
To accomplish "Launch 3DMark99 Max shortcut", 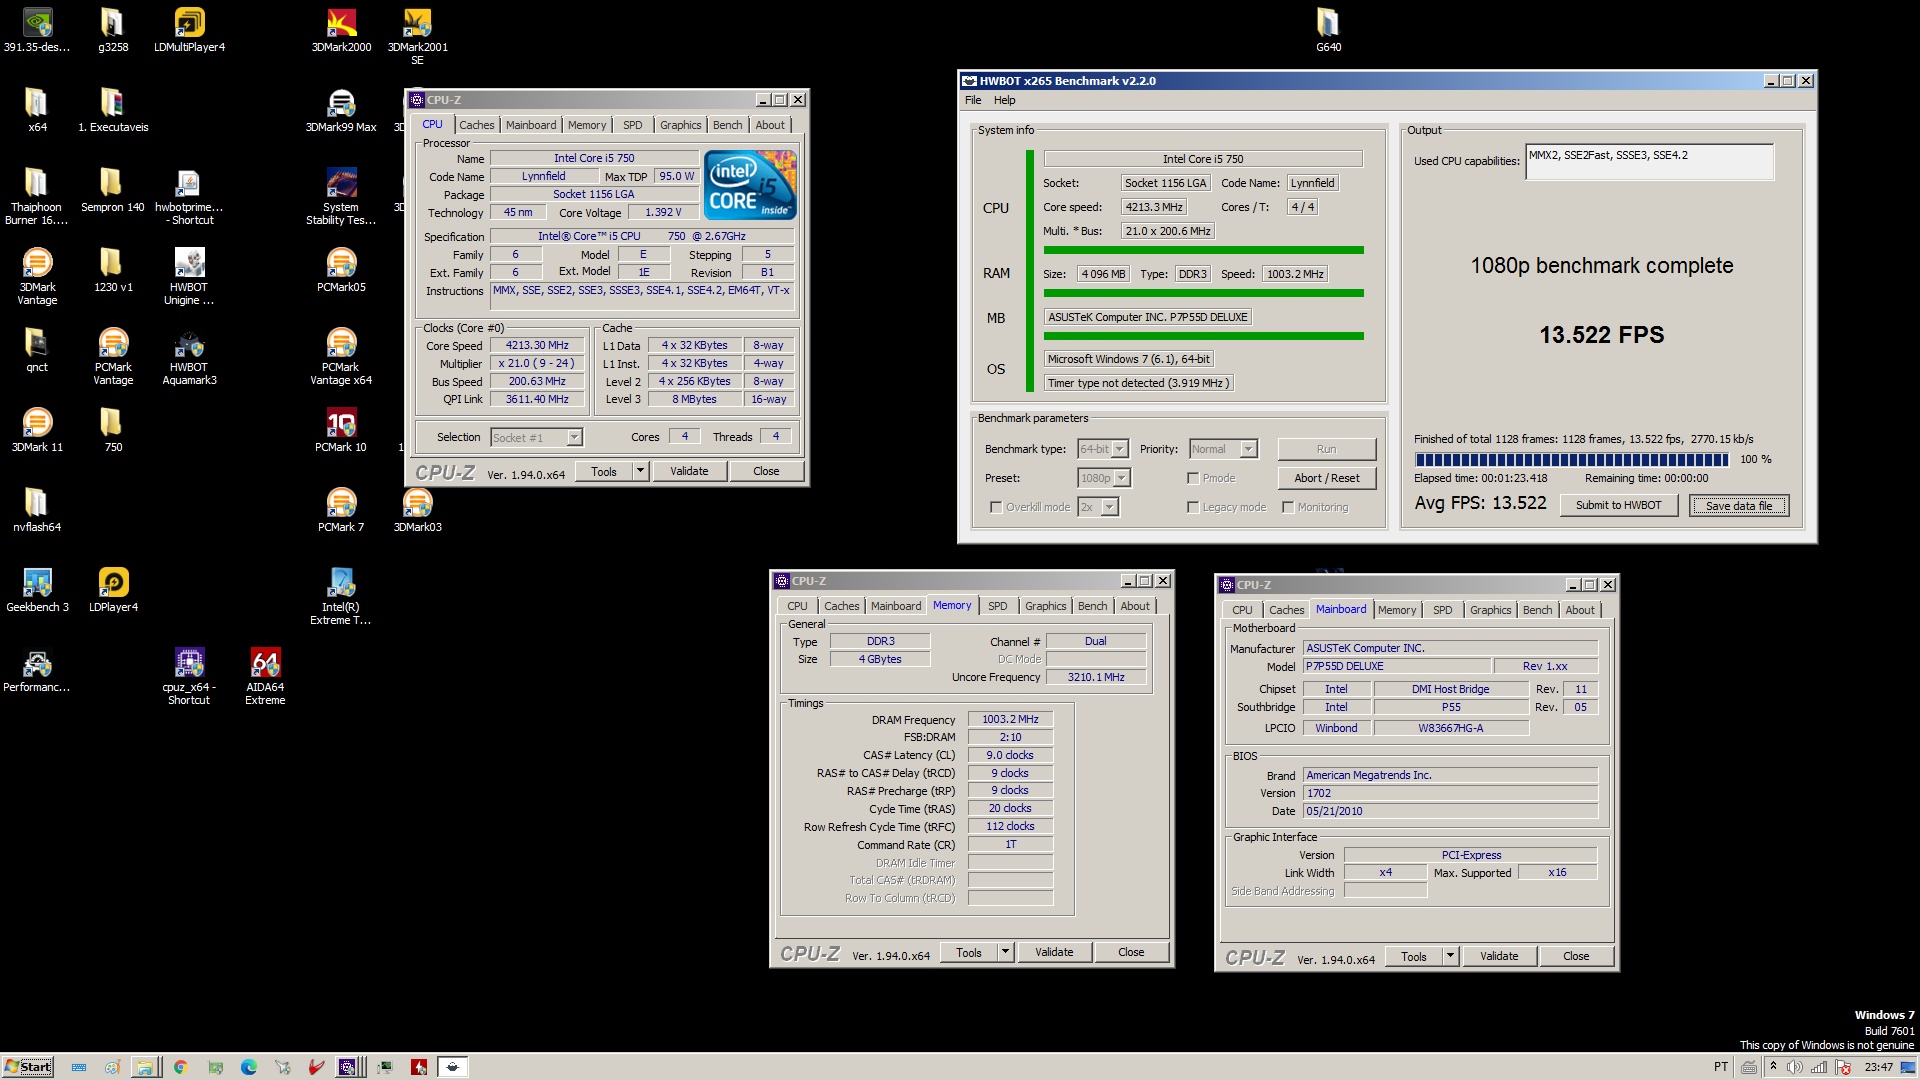I will (x=341, y=110).
